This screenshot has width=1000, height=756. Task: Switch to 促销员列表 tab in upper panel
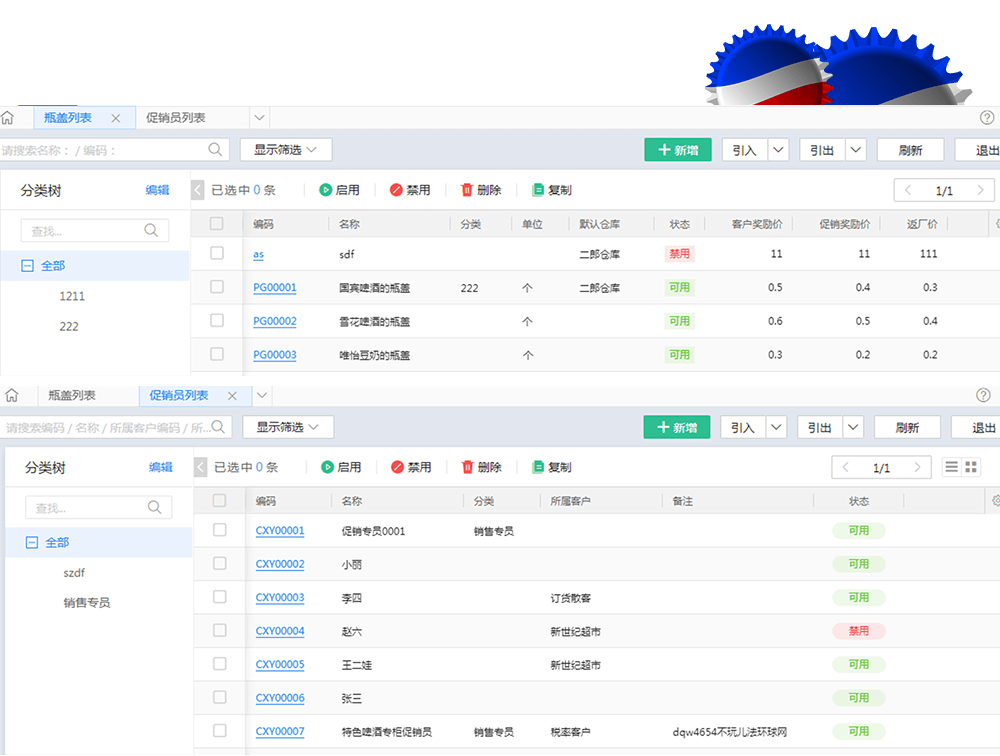coord(176,118)
